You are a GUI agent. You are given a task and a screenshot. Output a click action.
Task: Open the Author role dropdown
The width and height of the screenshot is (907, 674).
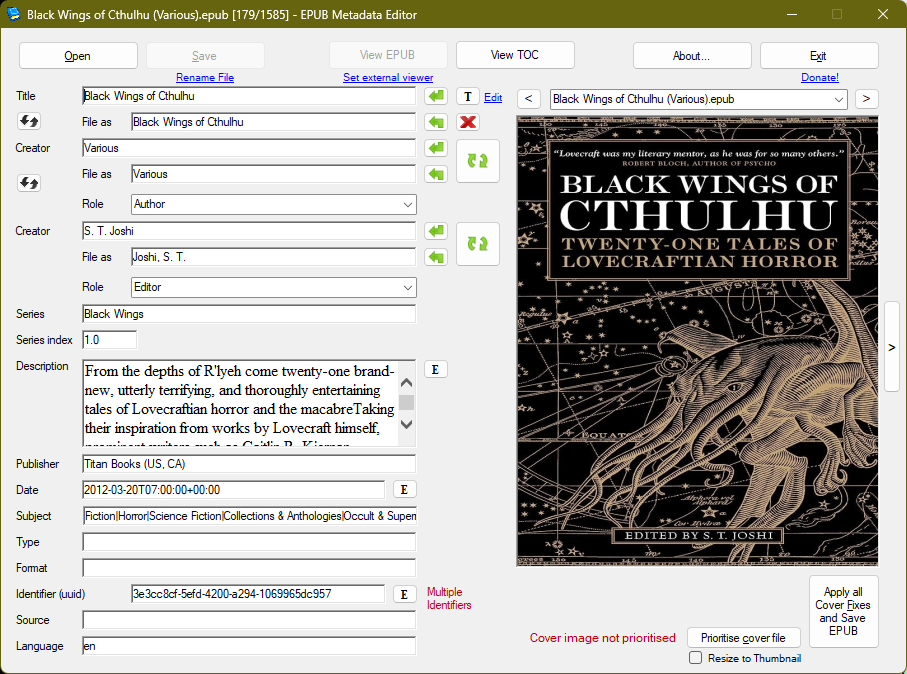coord(274,204)
